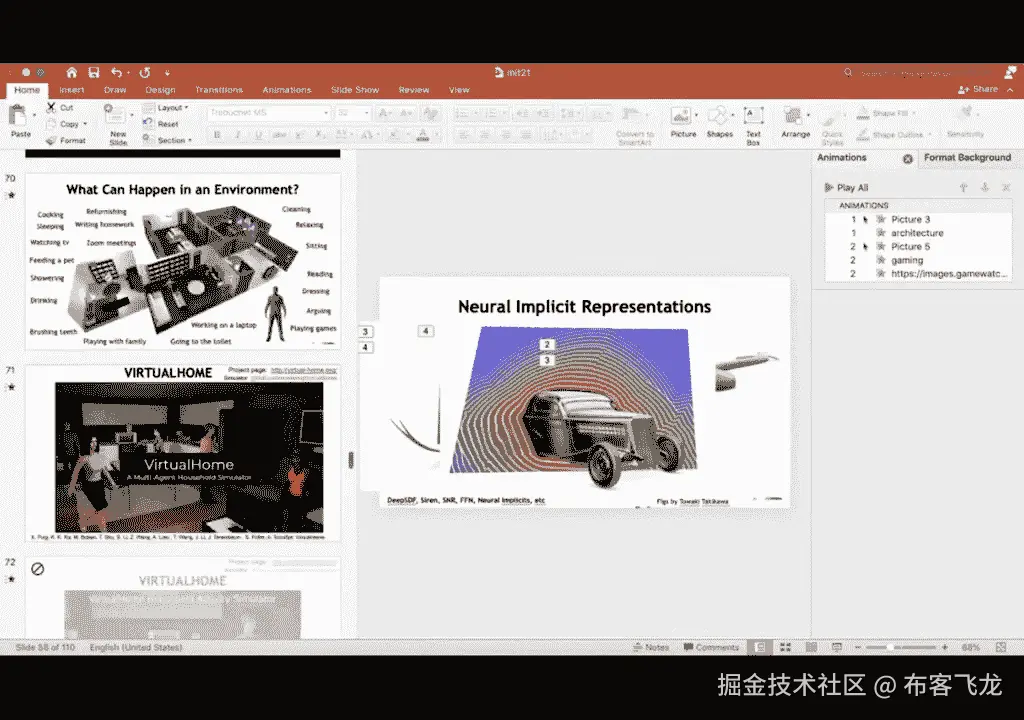
Task: Insert a Picture from the ribbon
Action: (x=683, y=123)
